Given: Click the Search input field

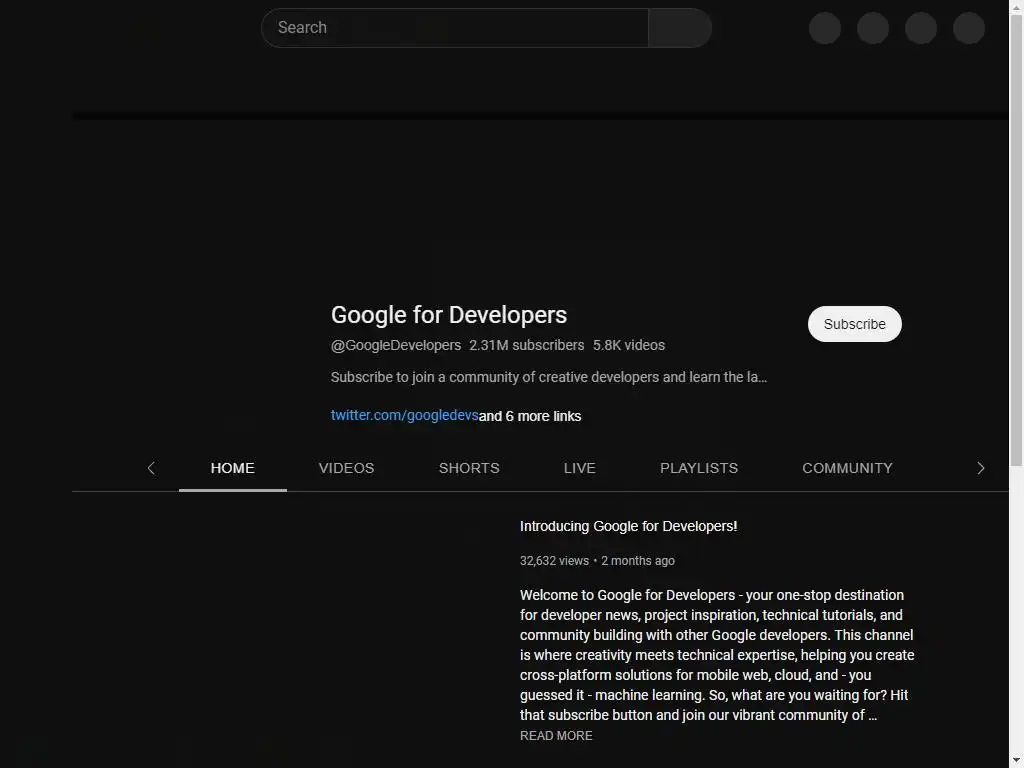Looking at the screenshot, I should pos(455,27).
